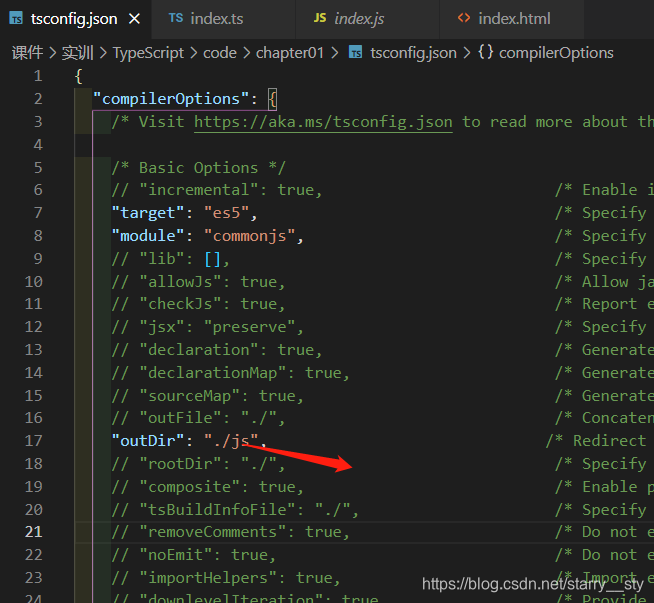The image size is (654, 603).
Task: Click the braces icon before compilerOptions breadcrumb
Action: pyautogui.click(x=485, y=53)
